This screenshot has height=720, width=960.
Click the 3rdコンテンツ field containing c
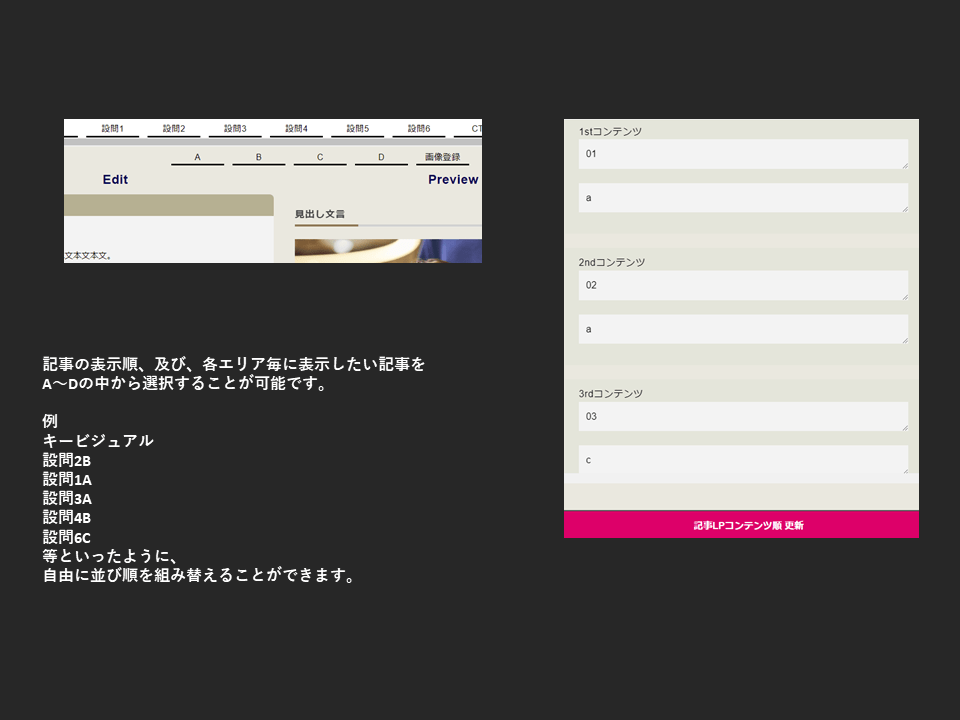[x=742, y=459]
